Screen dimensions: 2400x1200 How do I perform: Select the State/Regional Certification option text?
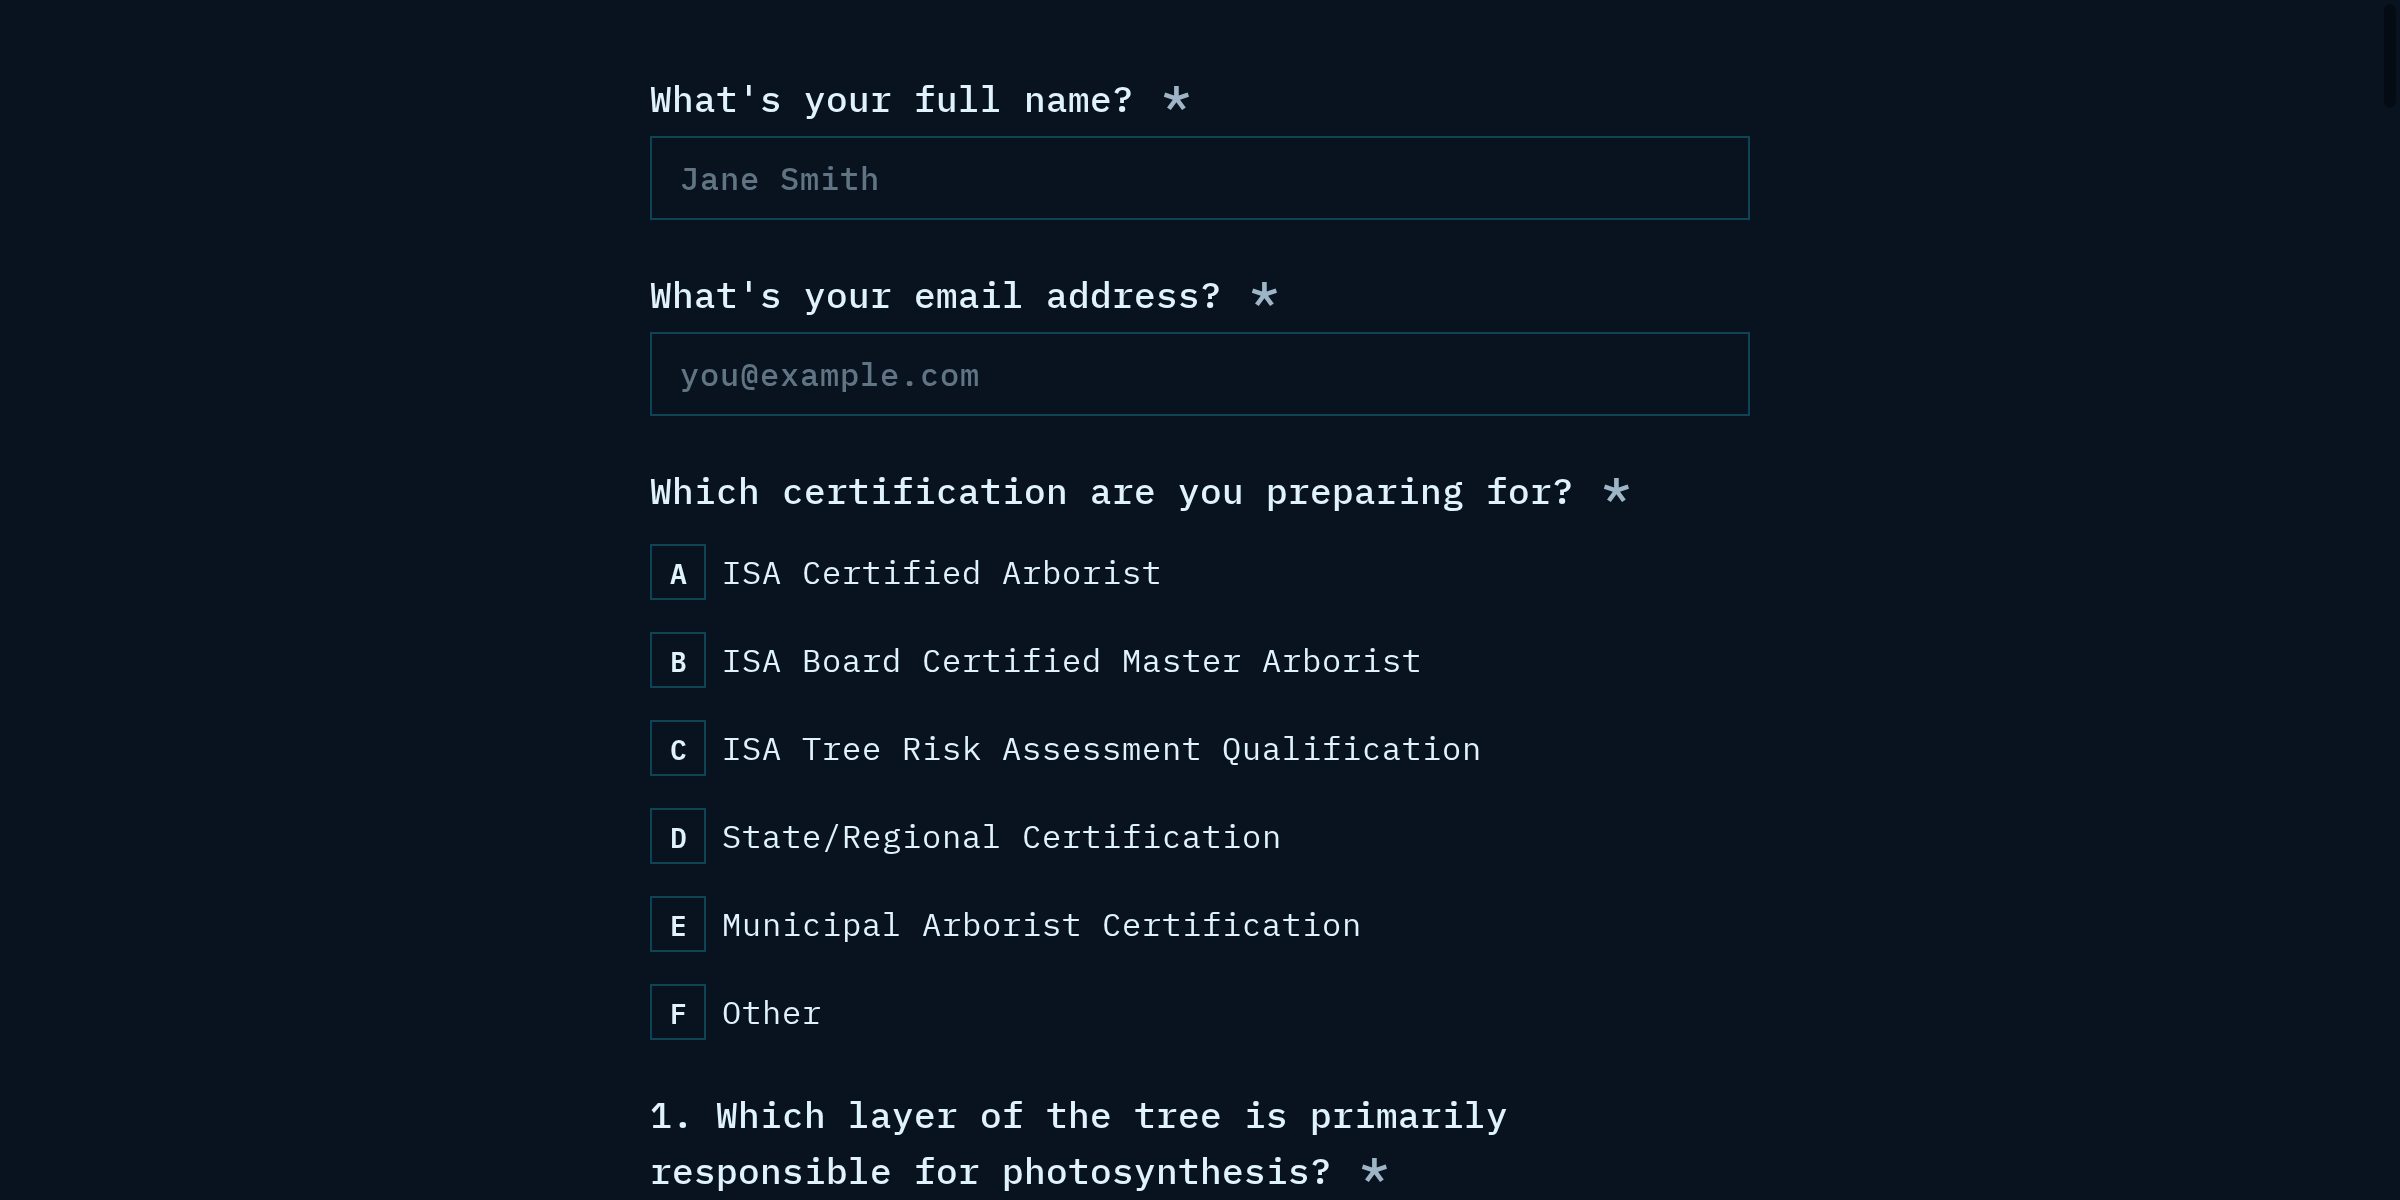pyautogui.click(x=1001, y=838)
